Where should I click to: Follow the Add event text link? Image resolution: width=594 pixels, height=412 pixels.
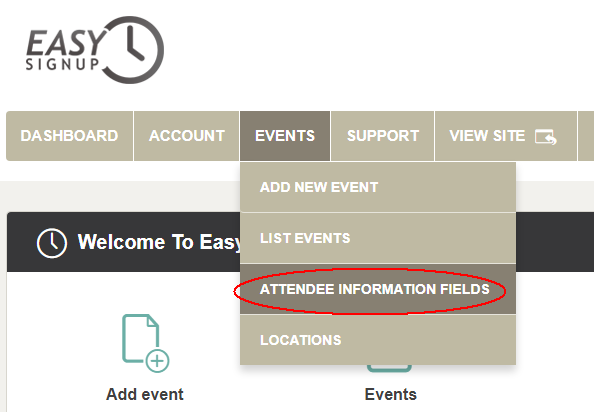tap(145, 395)
